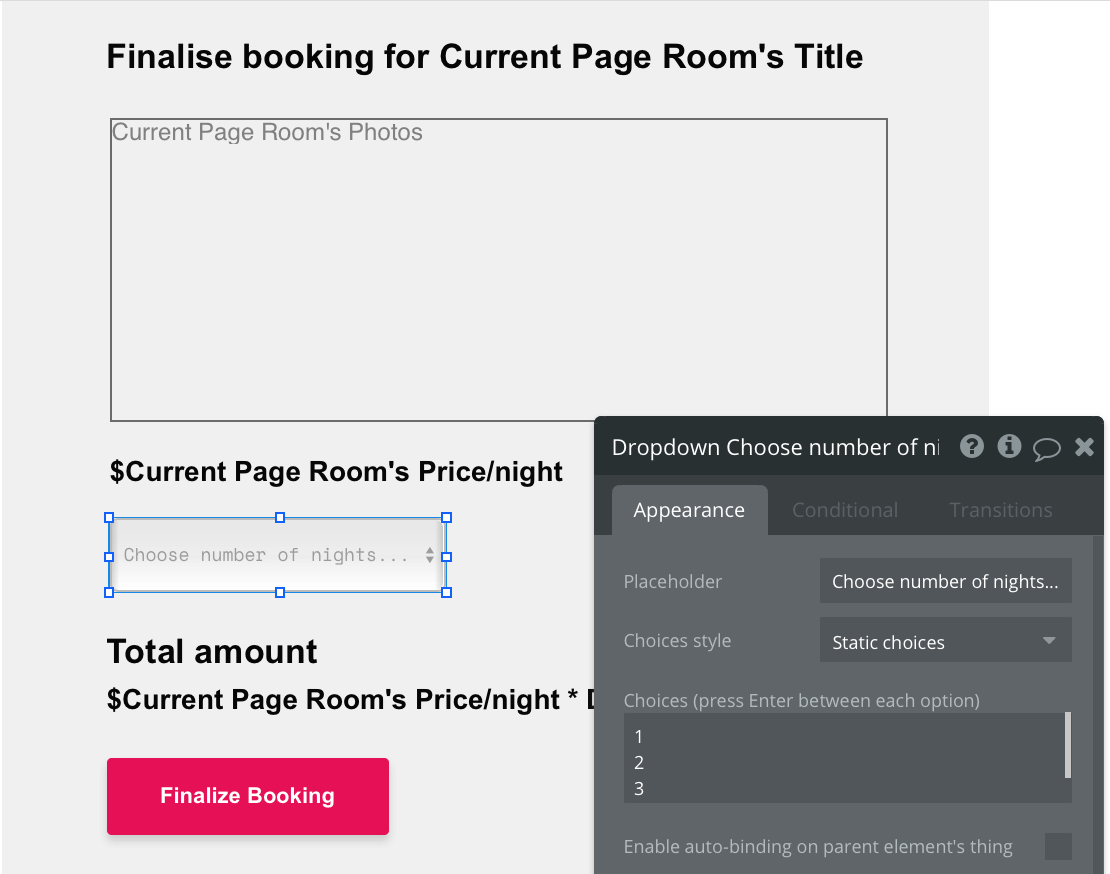The height and width of the screenshot is (874, 1110).
Task: Click the Placeholder text input field
Action: (945, 581)
